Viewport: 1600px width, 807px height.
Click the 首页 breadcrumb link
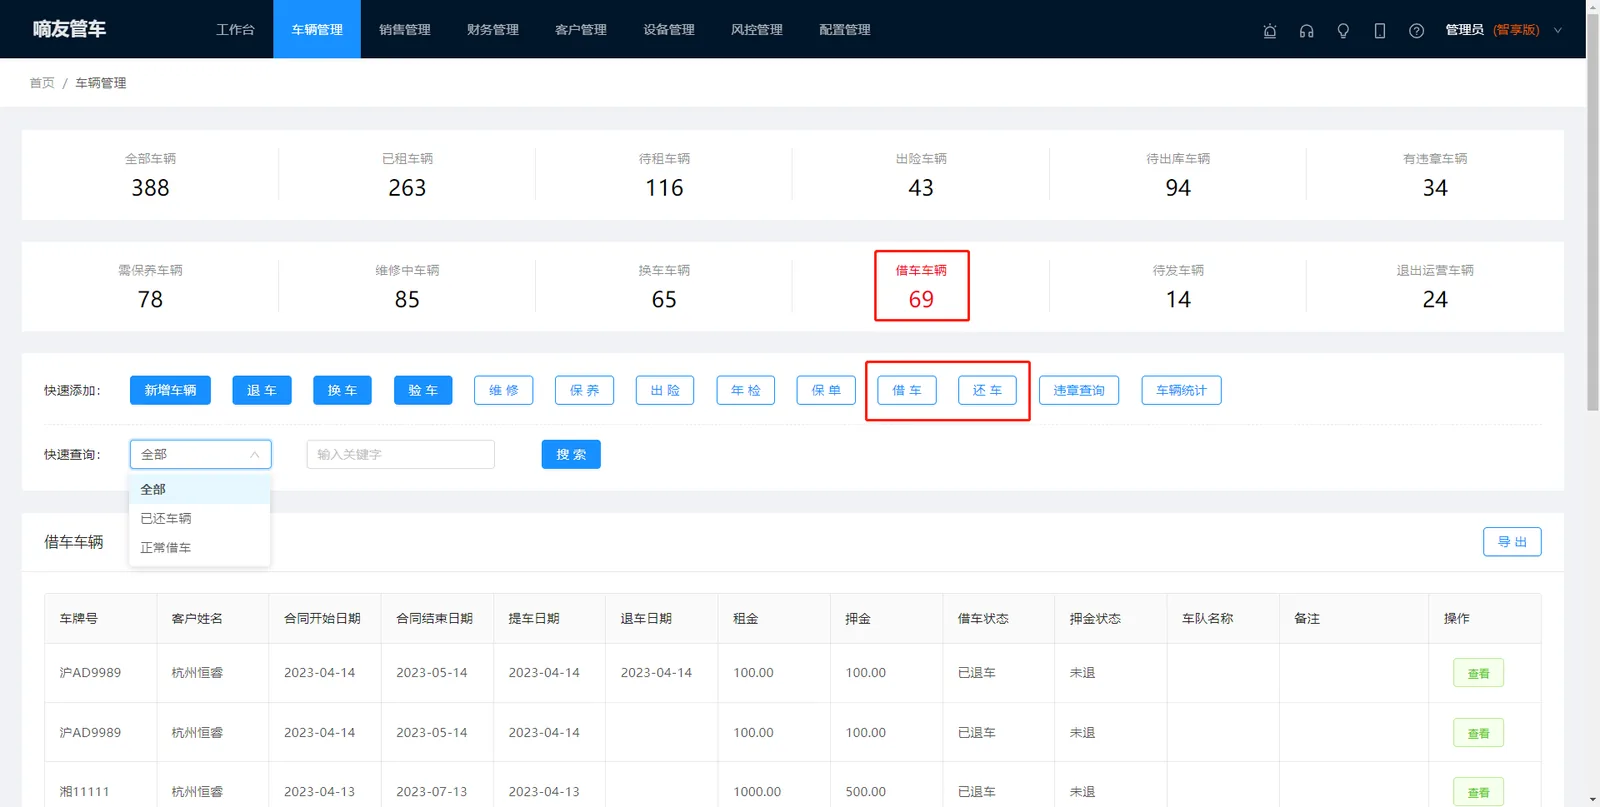click(x=42, y=83)
